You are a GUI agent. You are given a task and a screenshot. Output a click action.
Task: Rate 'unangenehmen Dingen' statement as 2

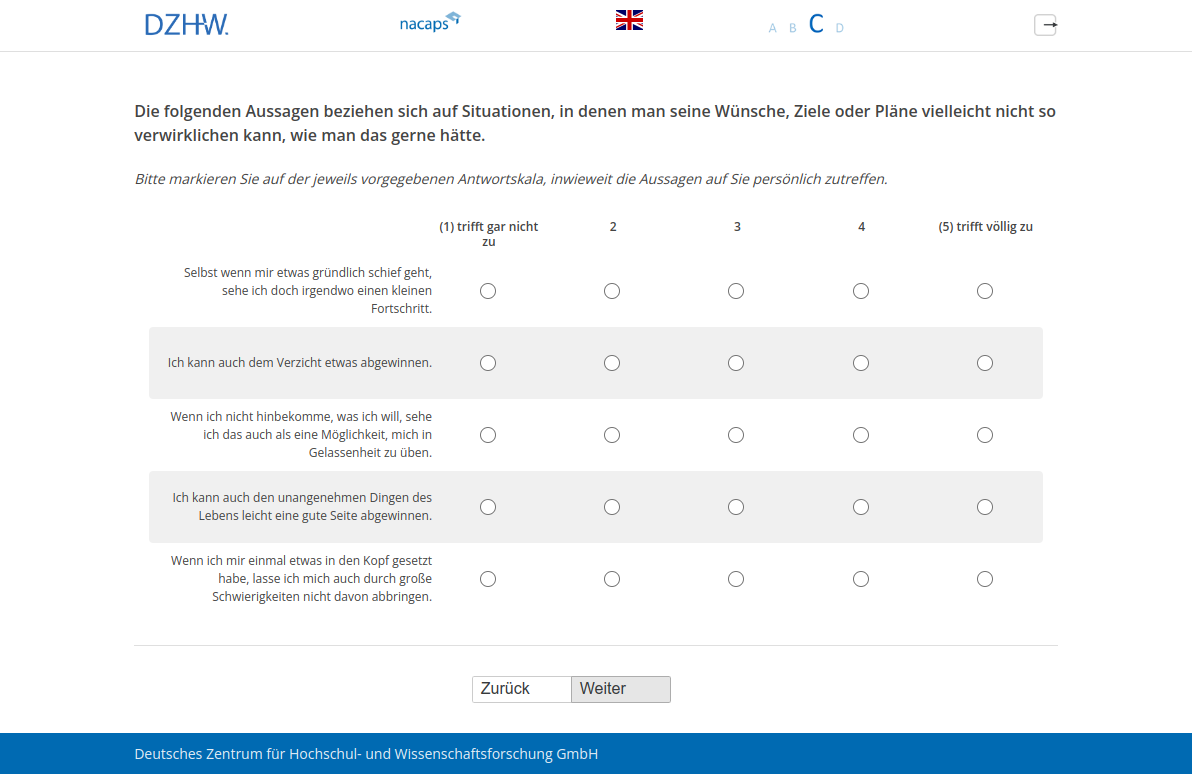(x=612, y=507)
